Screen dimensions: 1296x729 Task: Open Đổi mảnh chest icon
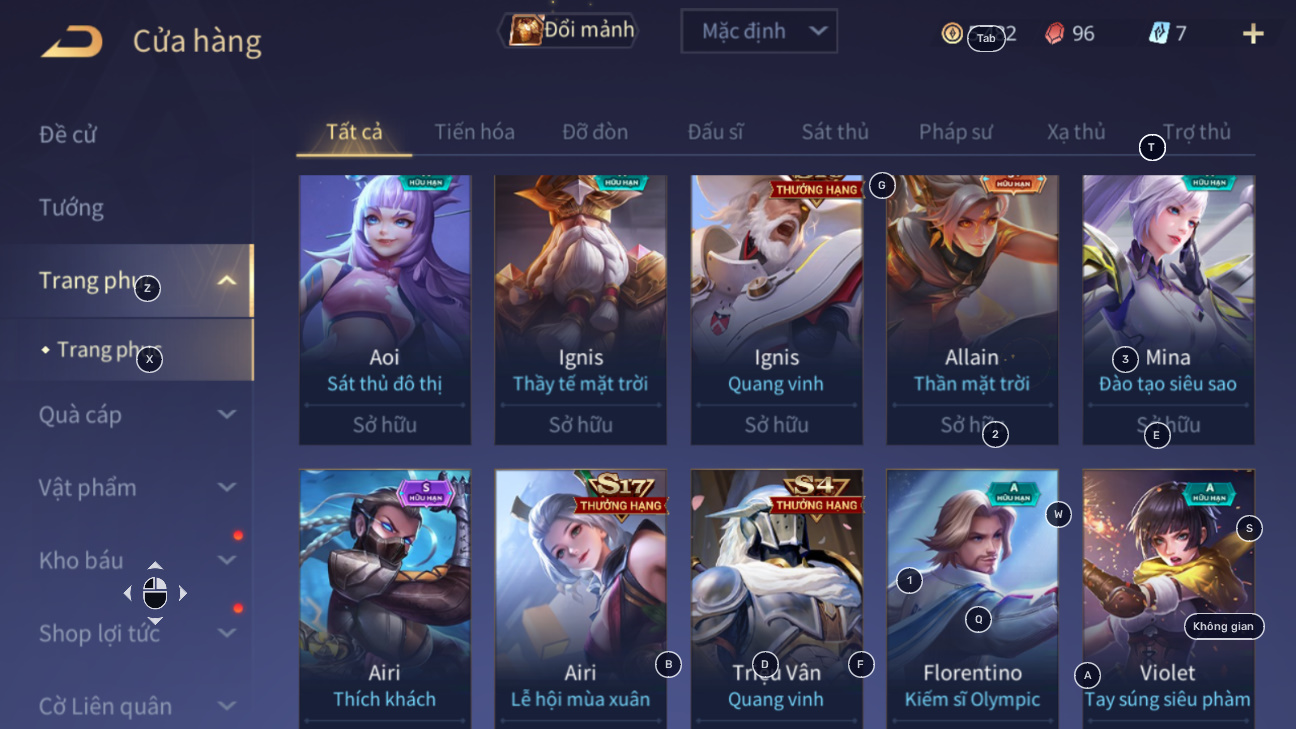pos(526,30)
